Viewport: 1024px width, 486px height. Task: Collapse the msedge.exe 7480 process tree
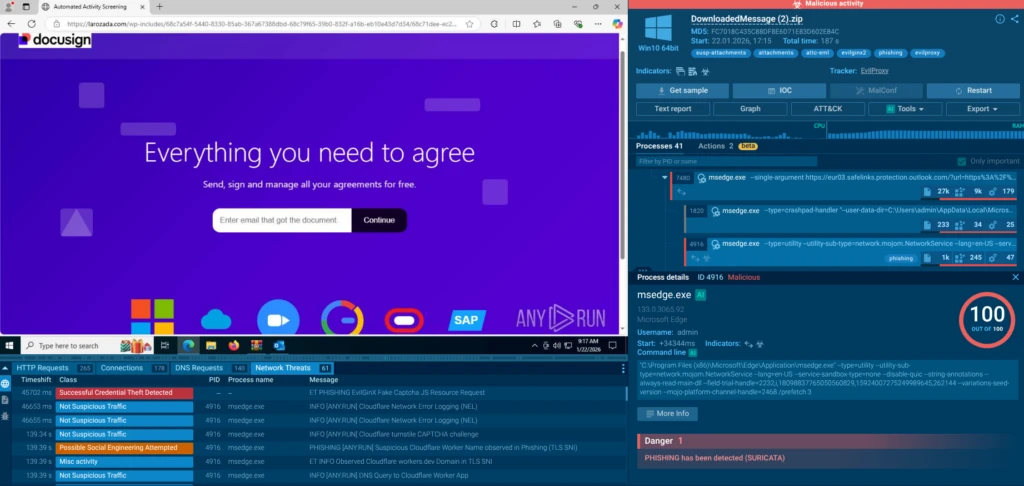(x=664, y=178)
